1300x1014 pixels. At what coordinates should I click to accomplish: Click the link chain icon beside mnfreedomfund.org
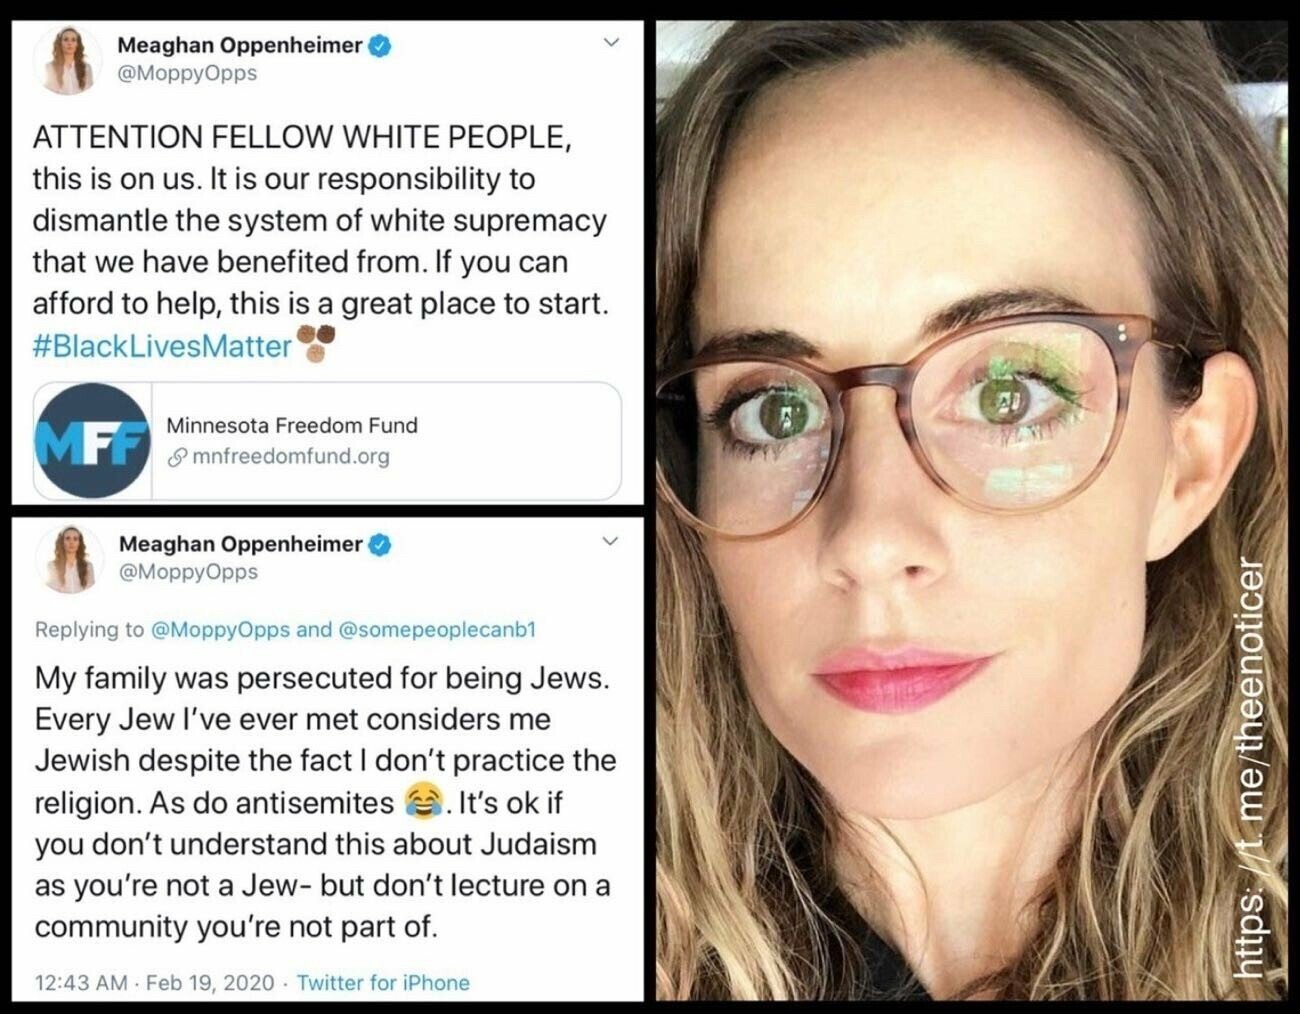tap(177, 457)
